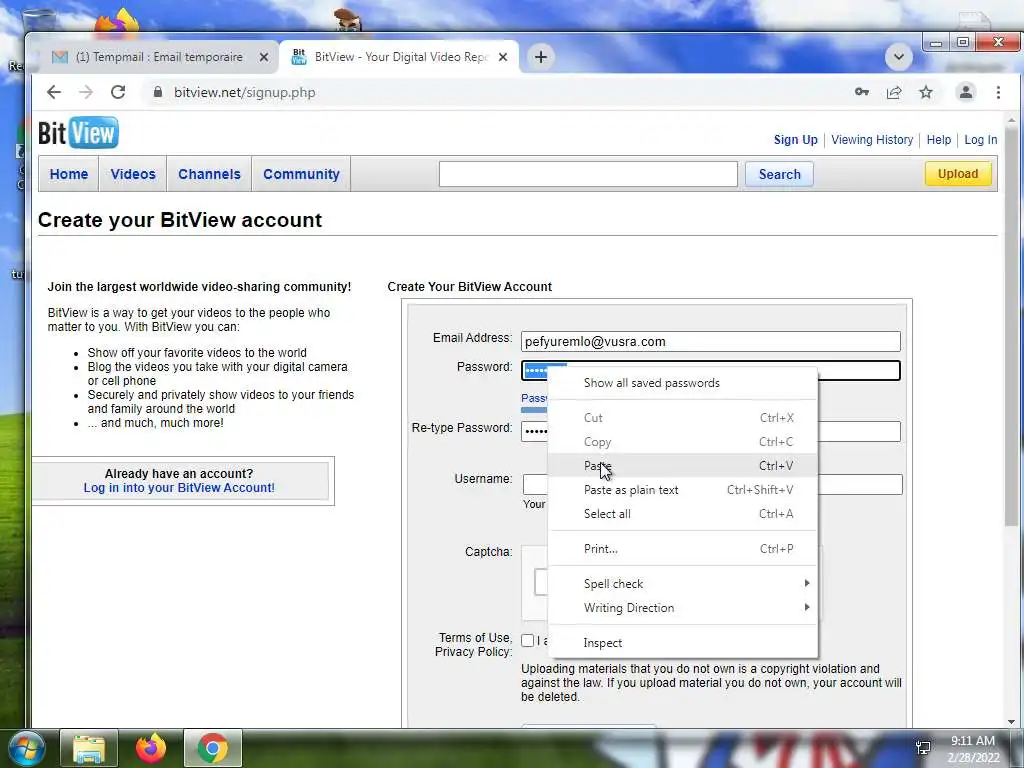This screenshot has width=1024, height=768.
Task: Open the Chrome profile avatar icon
Action: coord(966,92)
